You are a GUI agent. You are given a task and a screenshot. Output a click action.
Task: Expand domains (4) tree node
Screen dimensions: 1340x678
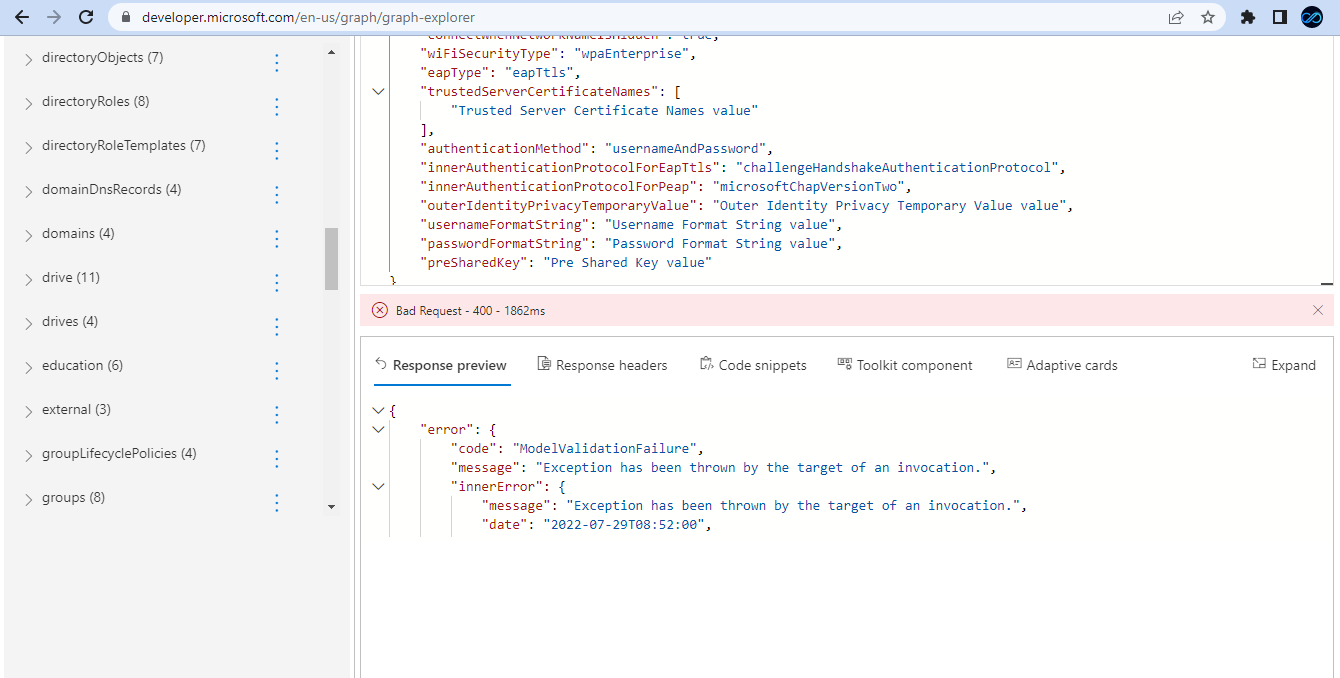click(x=28, y=235)
